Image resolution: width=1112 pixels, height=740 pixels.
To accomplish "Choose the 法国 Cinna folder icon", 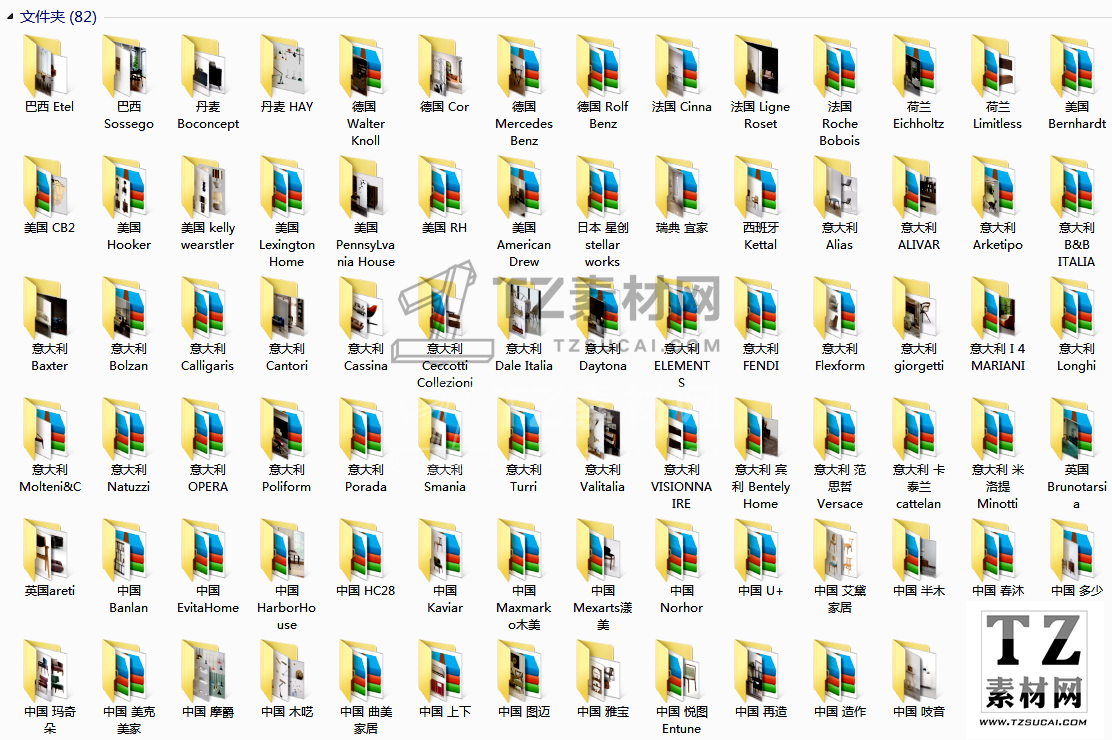I will (x=679, y=66).
